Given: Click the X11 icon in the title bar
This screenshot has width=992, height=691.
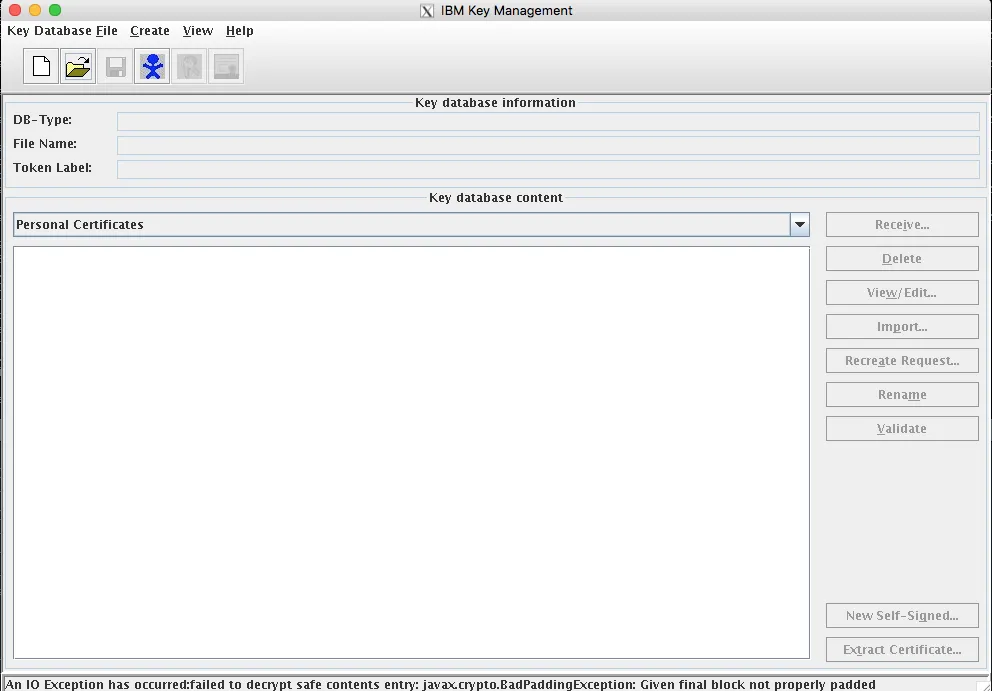Looking at the screenshot, I should pyautogui.click(x=427, y=11).
